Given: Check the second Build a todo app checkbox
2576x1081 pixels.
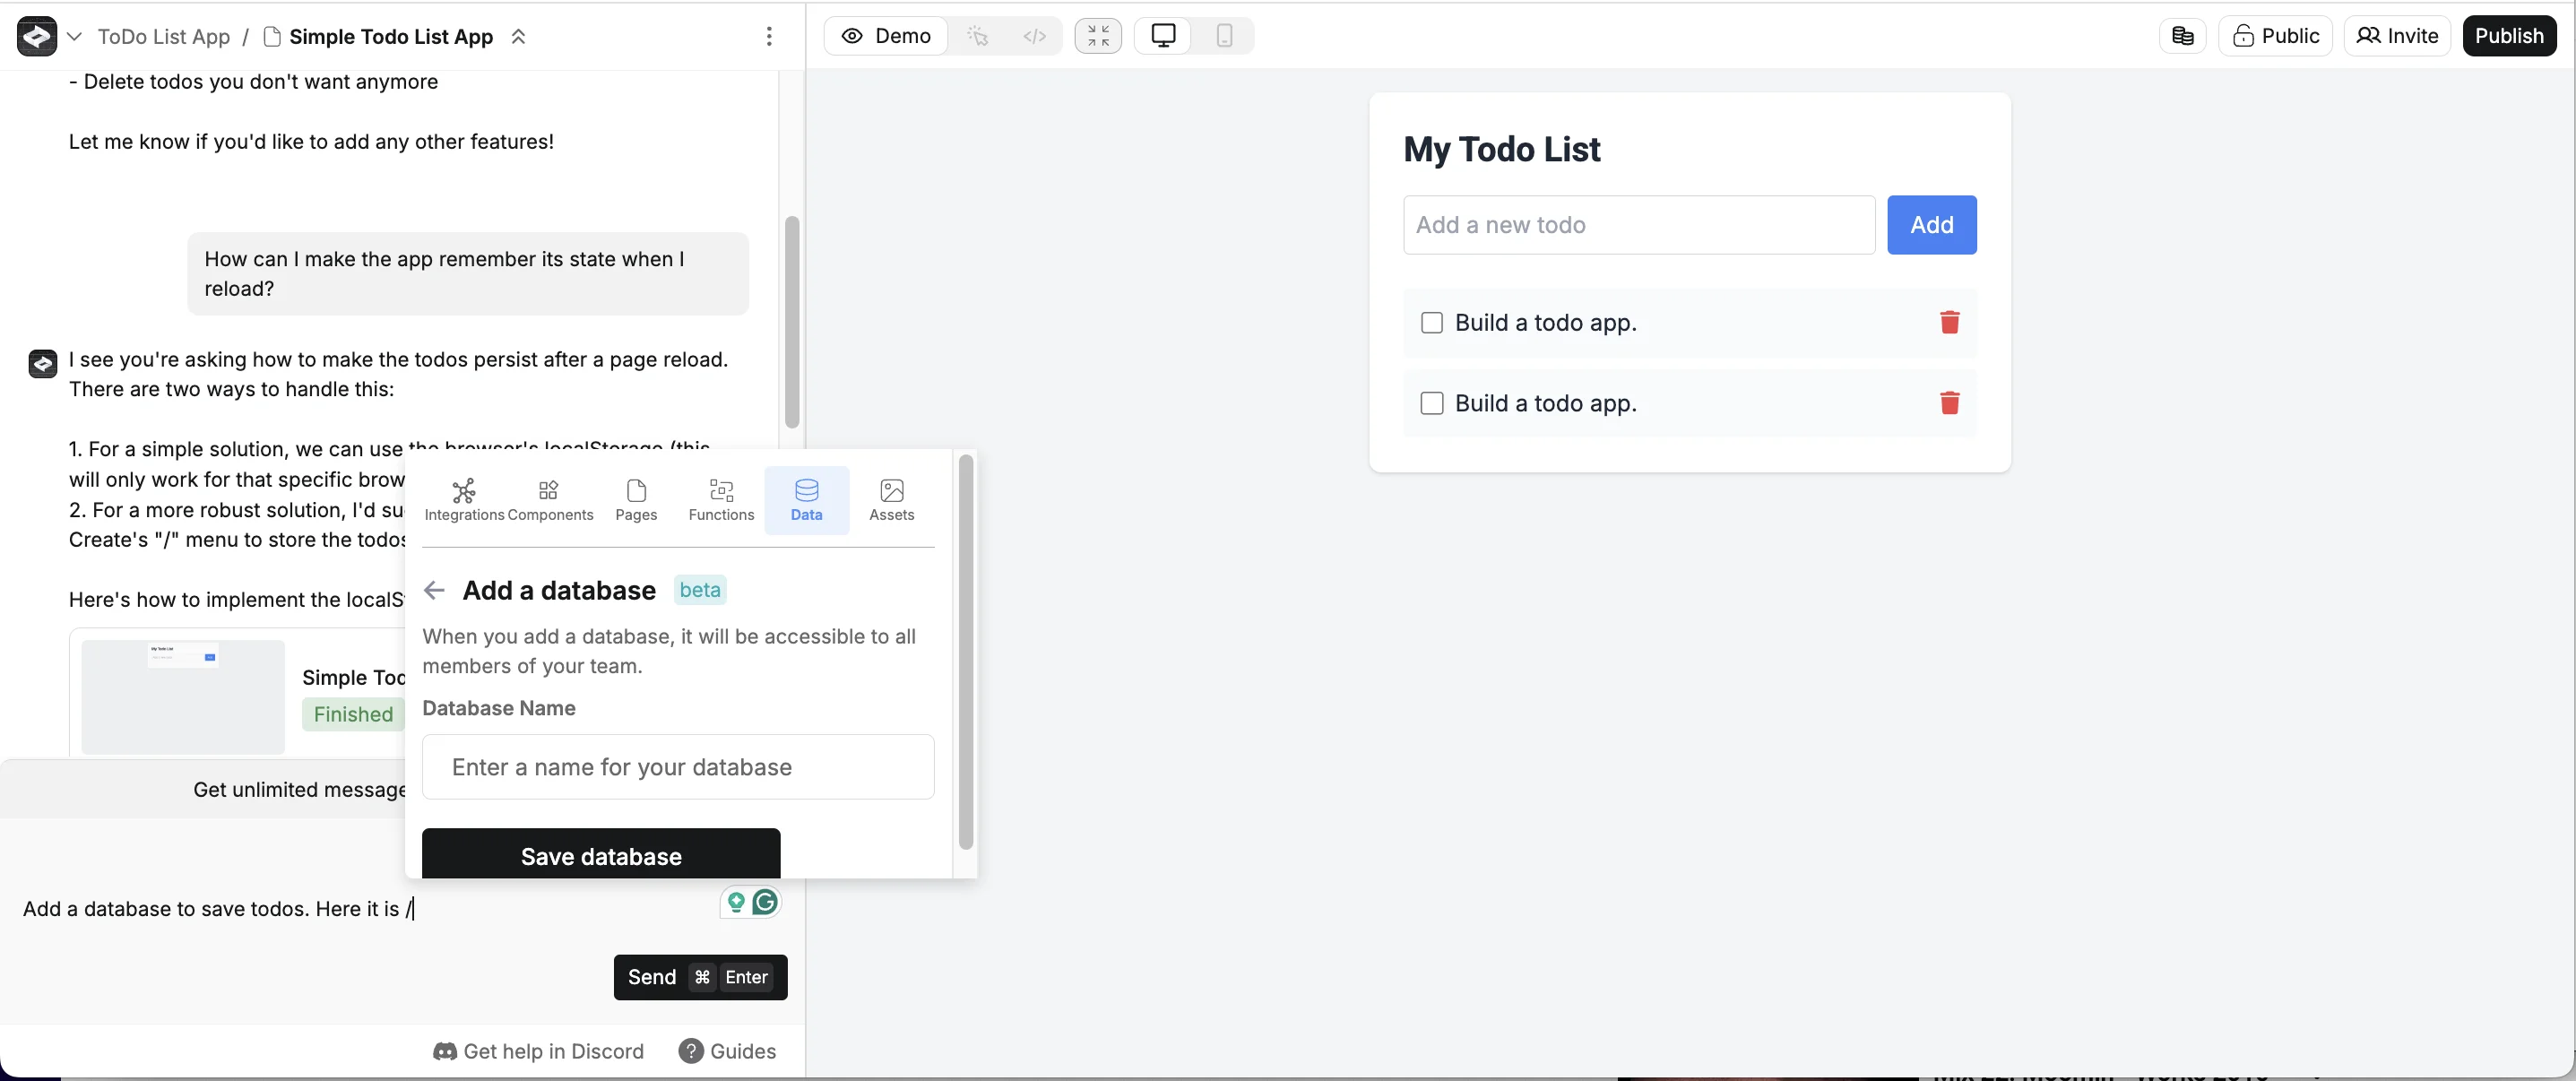Looking at the screenshot, I should click(1431, 403).
